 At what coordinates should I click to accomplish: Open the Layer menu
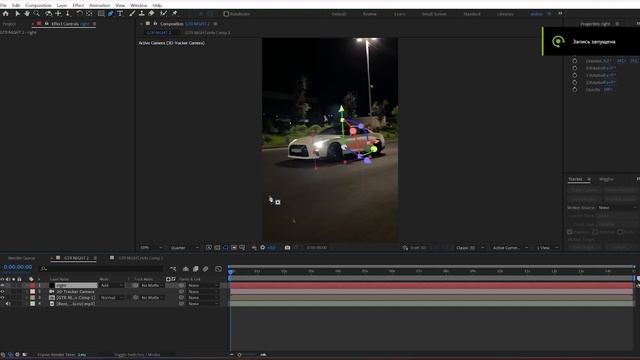click(62, 5)
